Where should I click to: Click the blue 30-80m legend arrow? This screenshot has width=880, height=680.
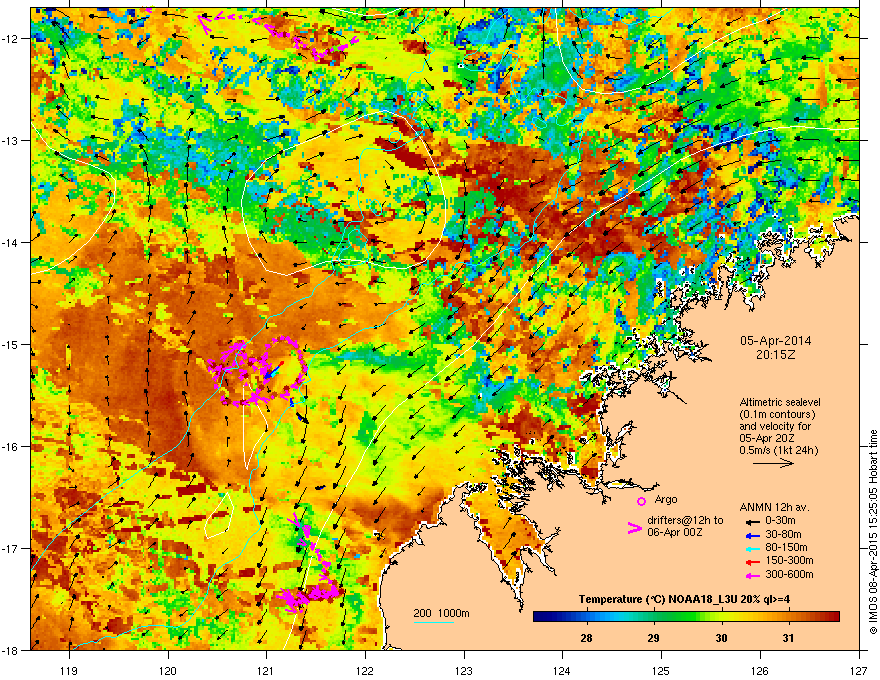tap(752, 535)
